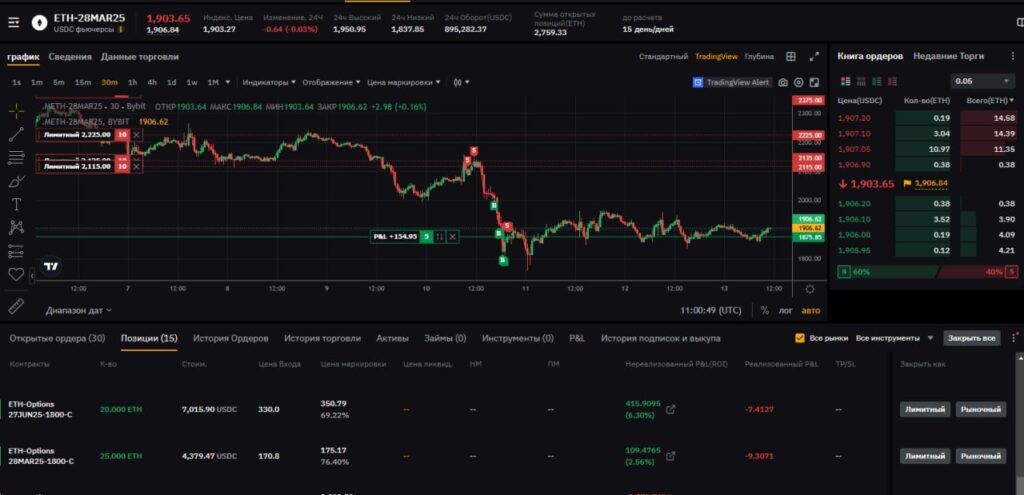Select the 30m timeframe interval

(109, 83)
